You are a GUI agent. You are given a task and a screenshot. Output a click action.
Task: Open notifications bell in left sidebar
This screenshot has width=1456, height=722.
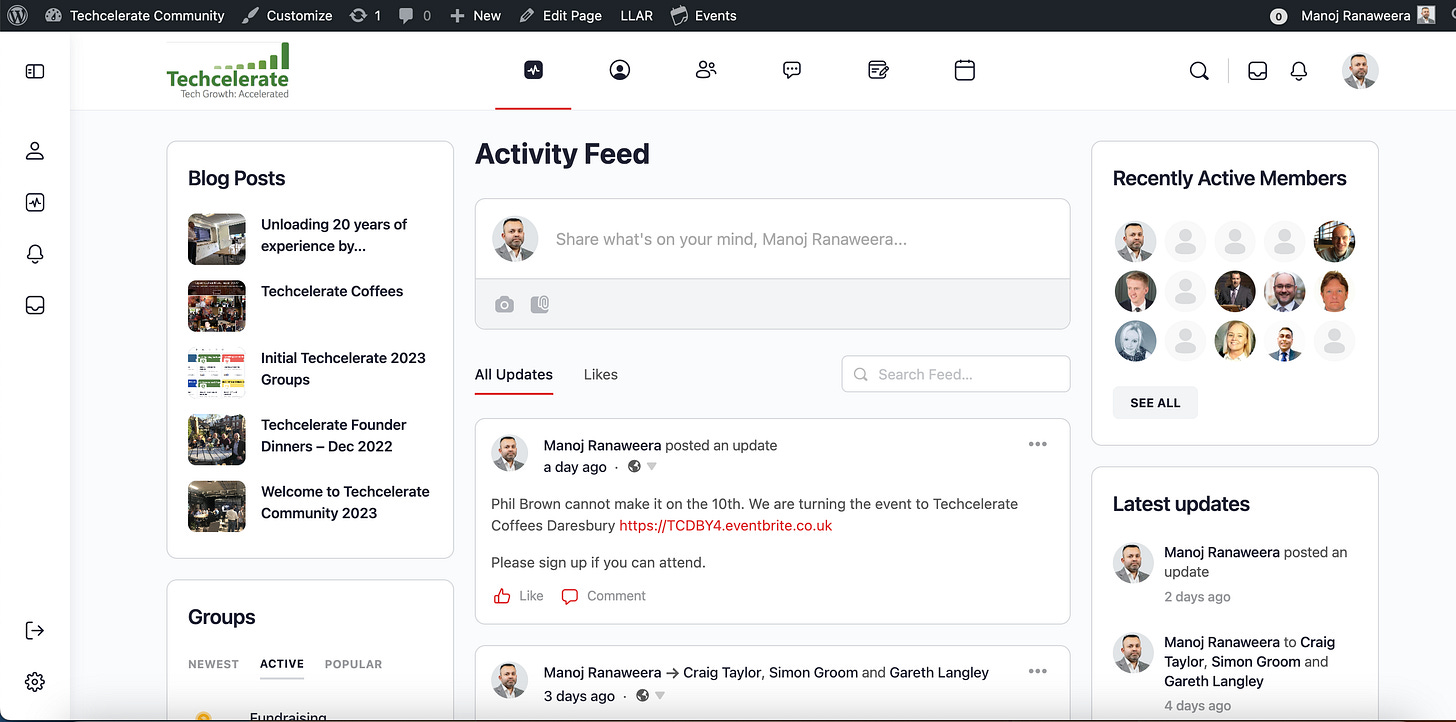(35, 254)
